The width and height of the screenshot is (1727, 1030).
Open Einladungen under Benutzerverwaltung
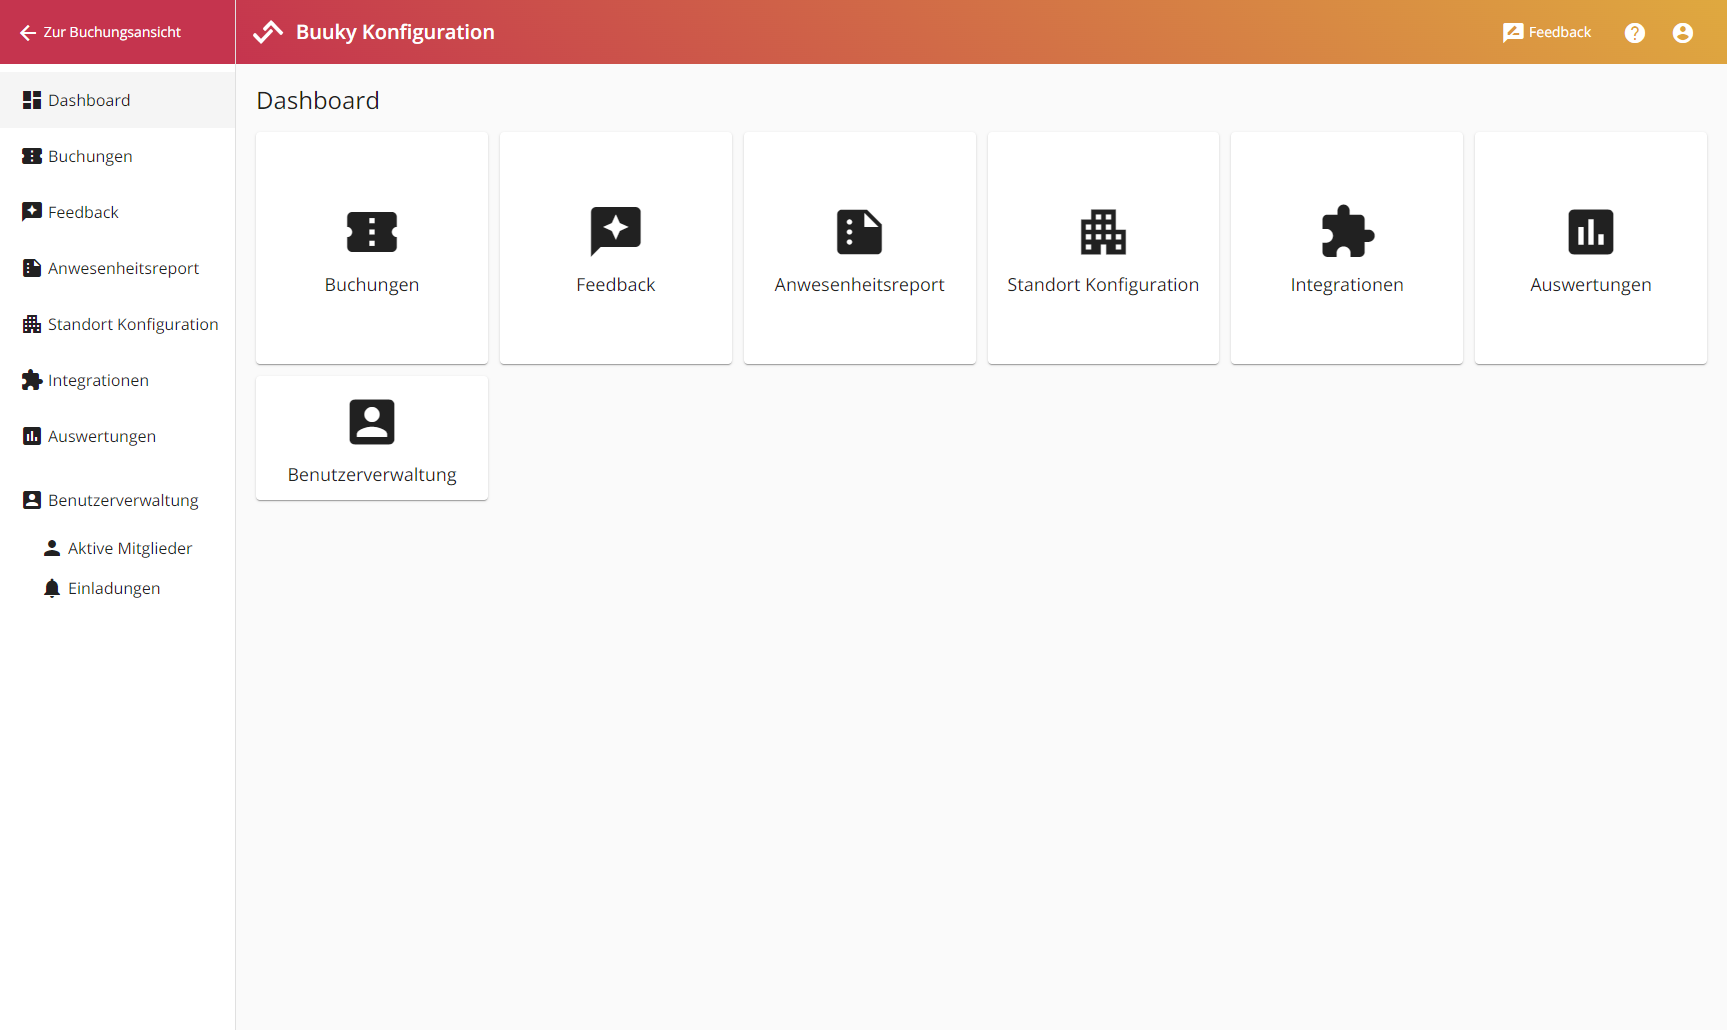coord(113,588)
